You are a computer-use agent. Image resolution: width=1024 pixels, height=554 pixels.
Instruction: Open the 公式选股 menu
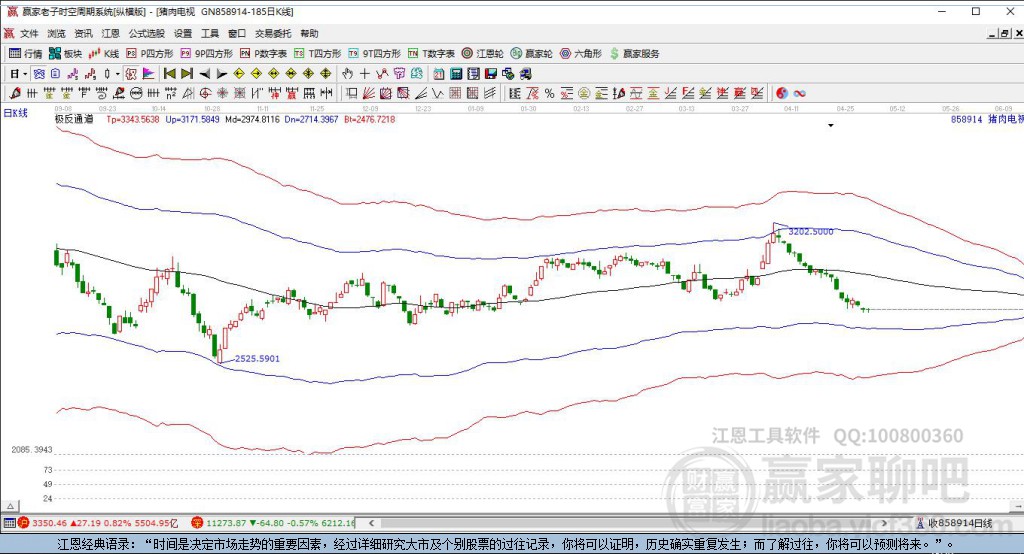146,33
